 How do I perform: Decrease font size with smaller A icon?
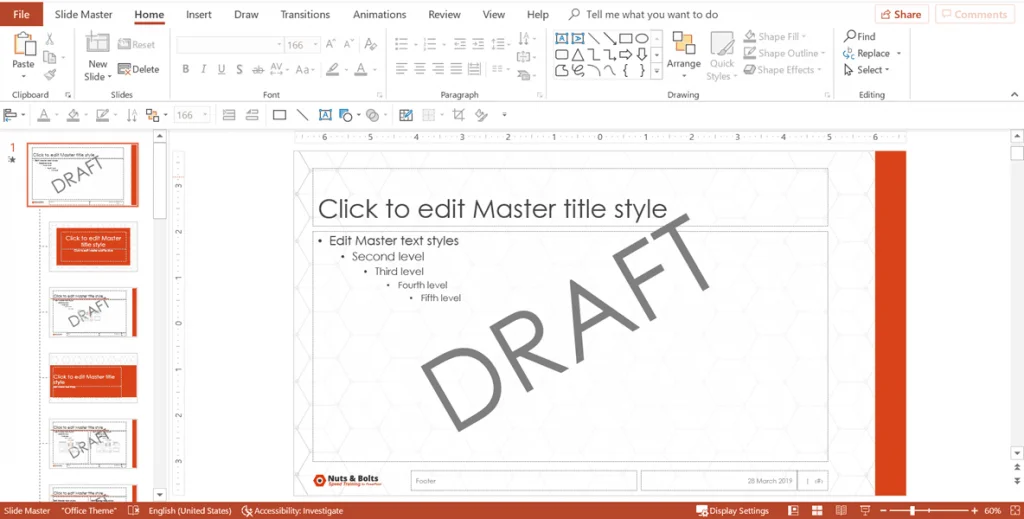[349, 44]
